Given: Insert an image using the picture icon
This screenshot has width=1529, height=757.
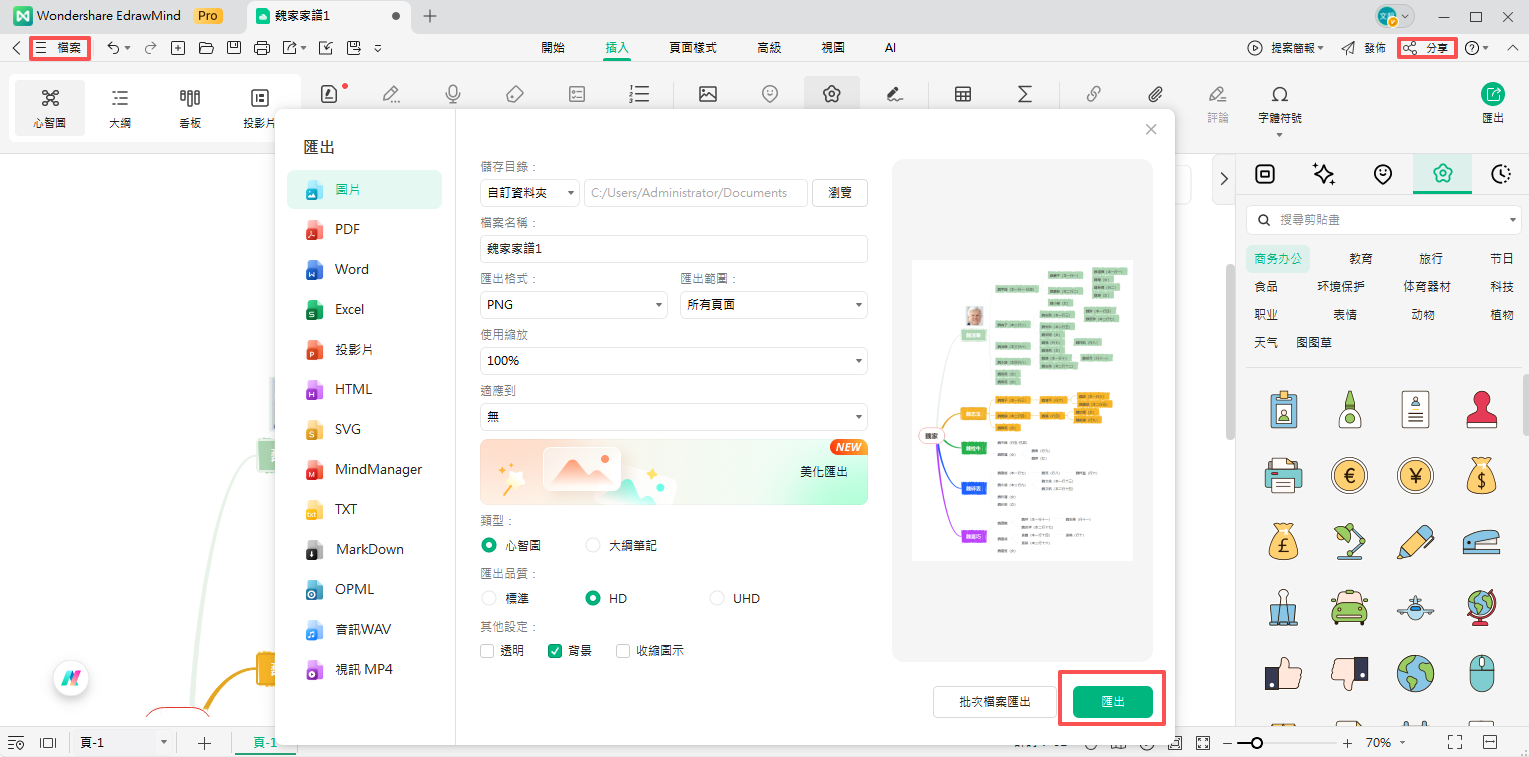Looking at the screenshot, I should (708, 93).
